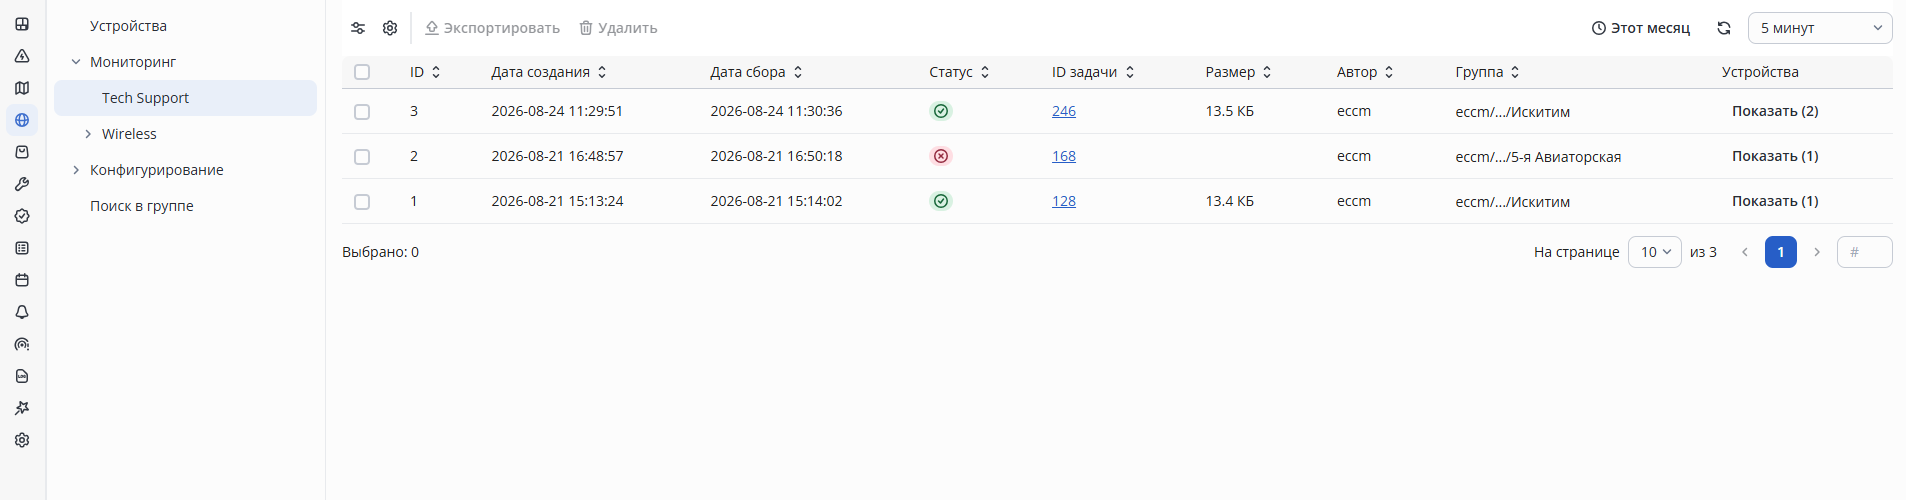
Task: Open the map icon in left sidebar
Action: 22,88
